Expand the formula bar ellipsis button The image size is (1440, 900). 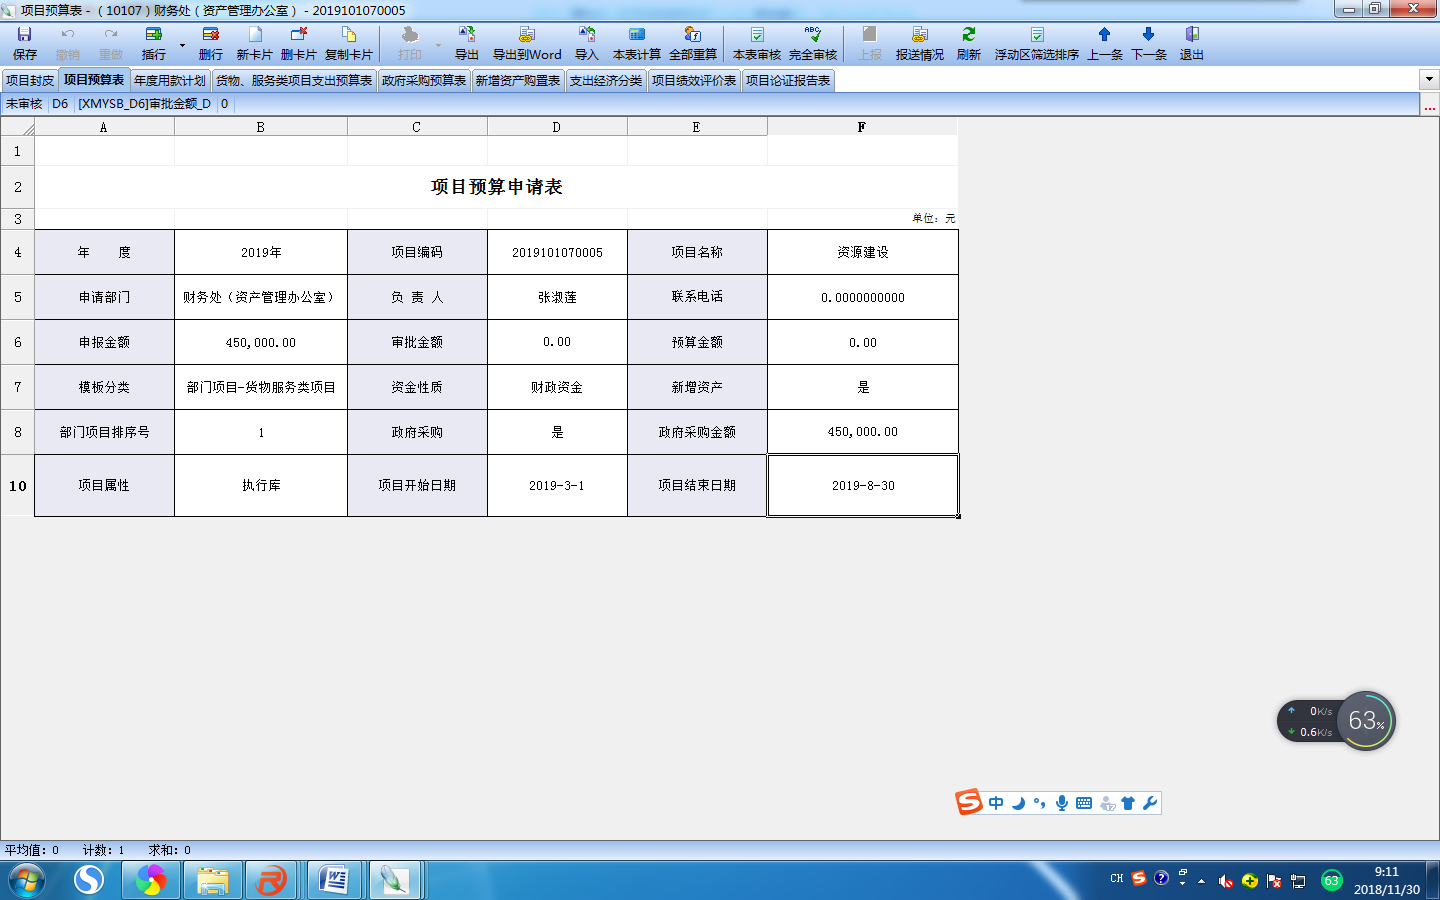1429,104
